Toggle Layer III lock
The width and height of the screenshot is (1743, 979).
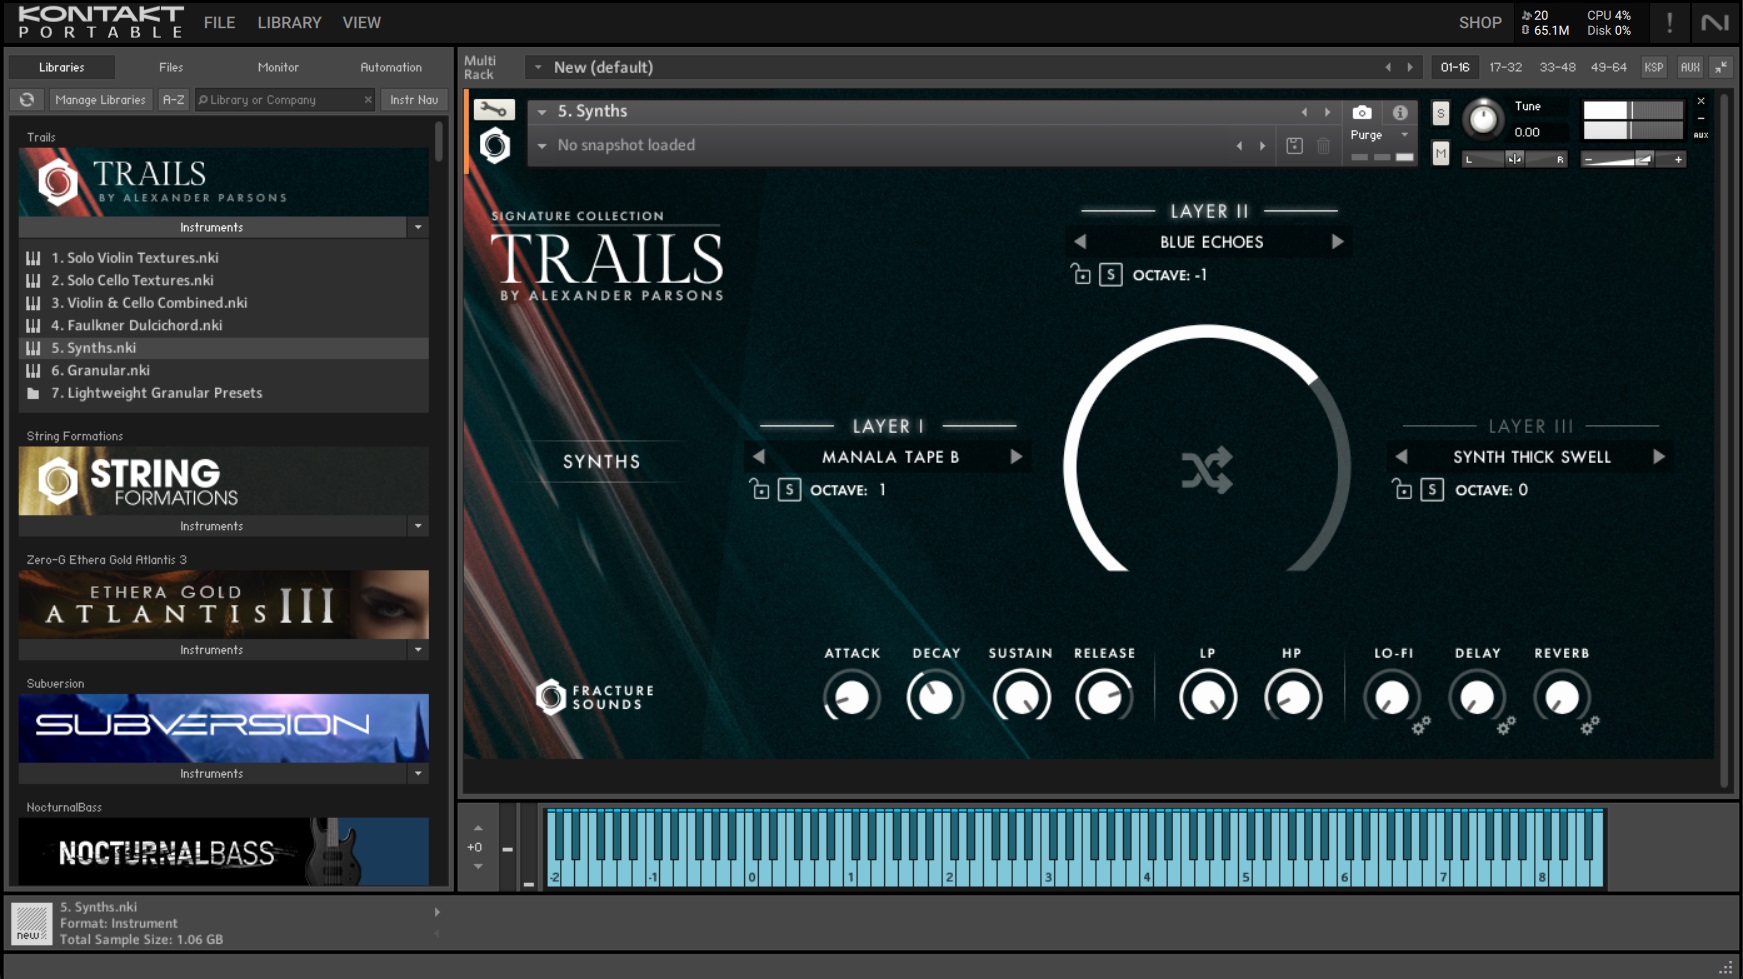coord(1403,490)
